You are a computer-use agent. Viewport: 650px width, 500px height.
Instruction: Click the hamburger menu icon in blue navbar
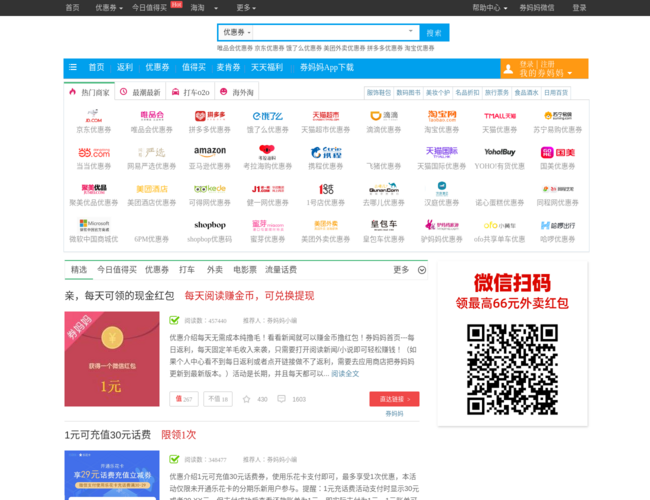[73, 67]
